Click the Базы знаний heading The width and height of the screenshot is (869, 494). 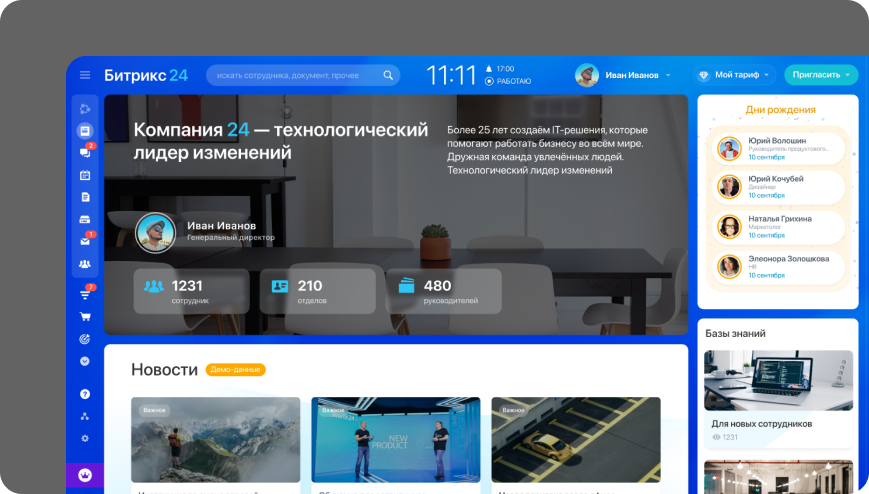[x=735, y=333]
